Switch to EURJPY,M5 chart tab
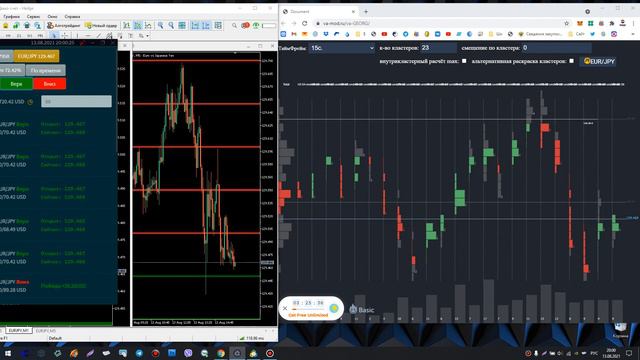 click(x=46, y=331)
